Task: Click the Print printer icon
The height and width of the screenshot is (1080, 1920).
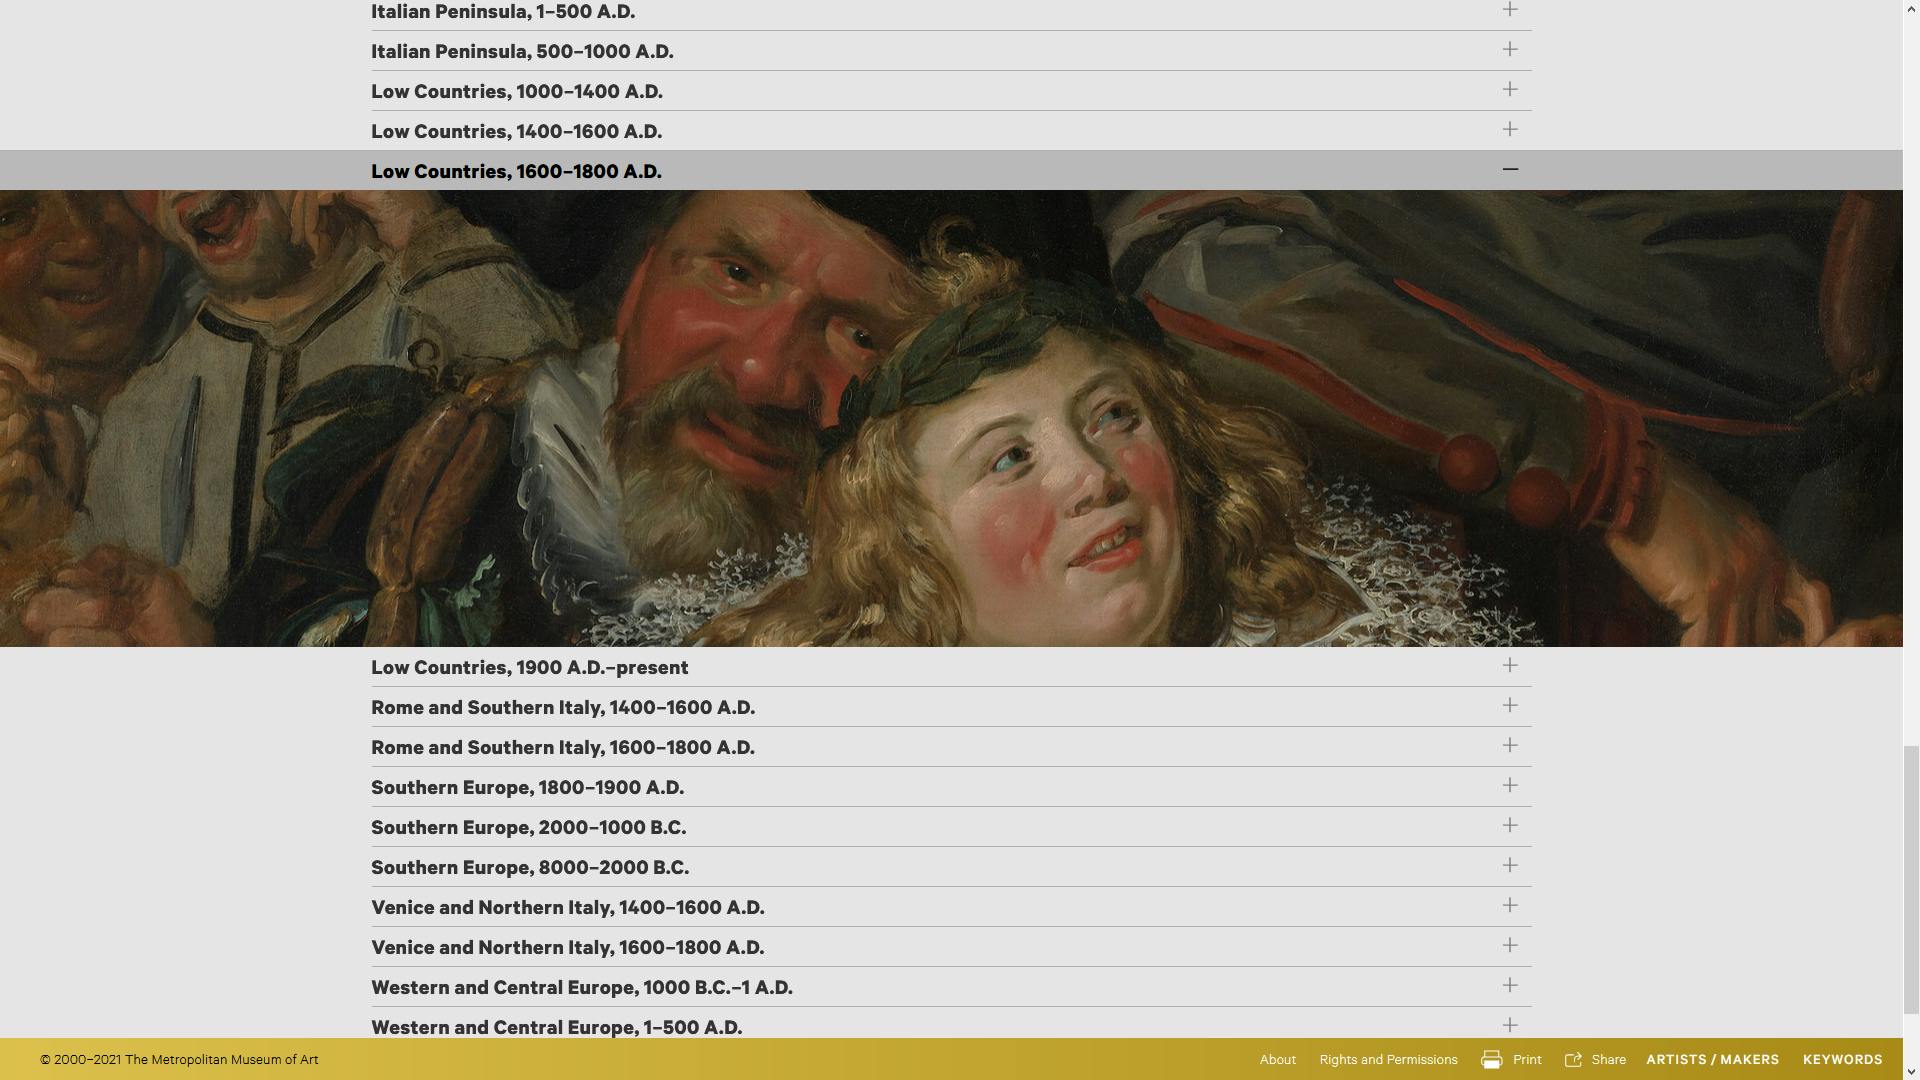Action: [x=1491, y=1060]
